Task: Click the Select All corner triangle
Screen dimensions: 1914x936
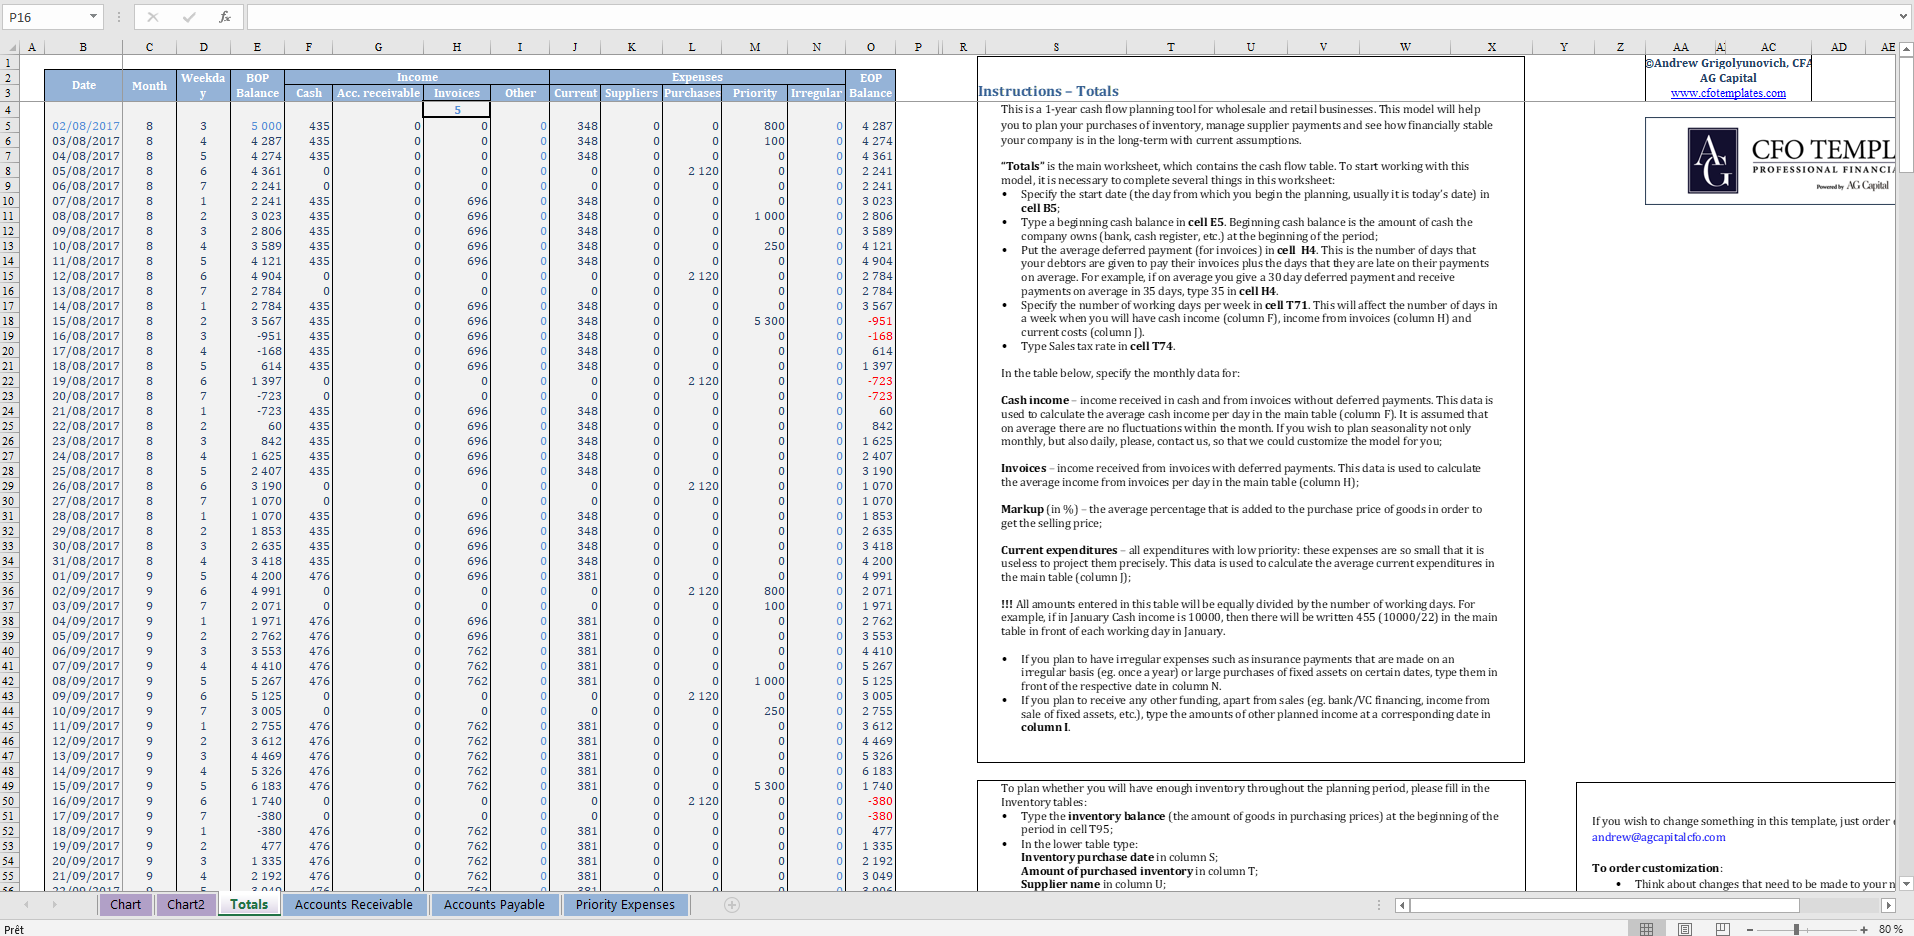Action: [12, 47]
